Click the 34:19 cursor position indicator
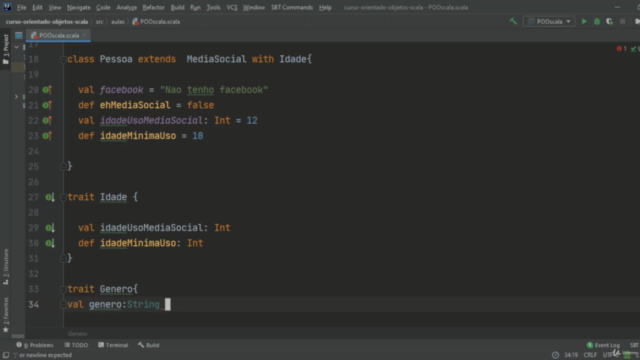 click(x=571, y=355)
